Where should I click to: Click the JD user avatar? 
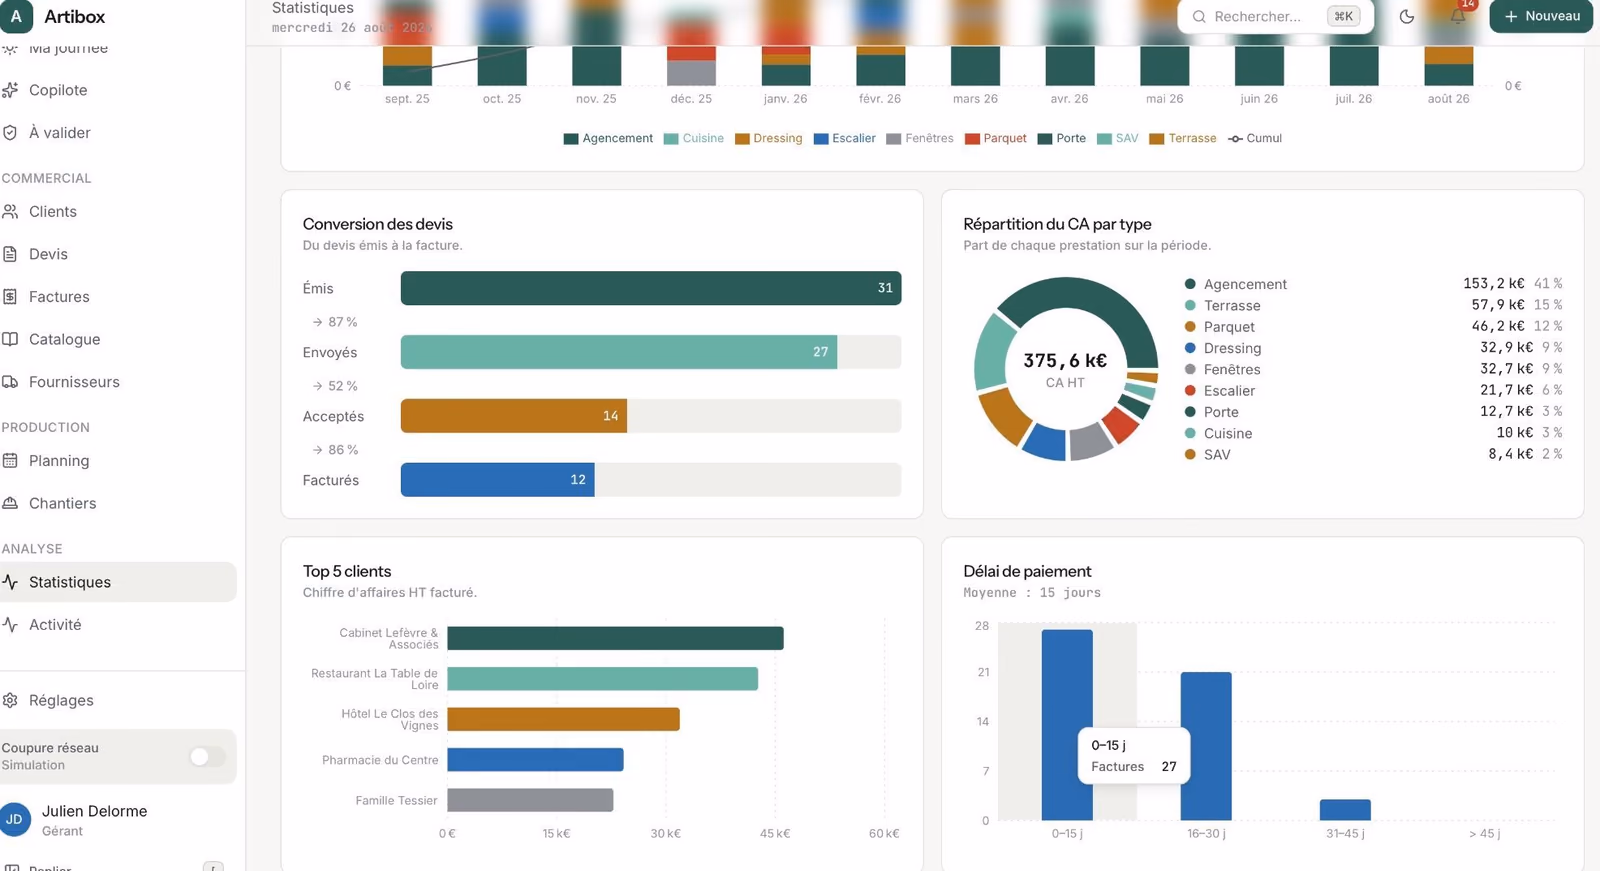[x=15, y=819]
